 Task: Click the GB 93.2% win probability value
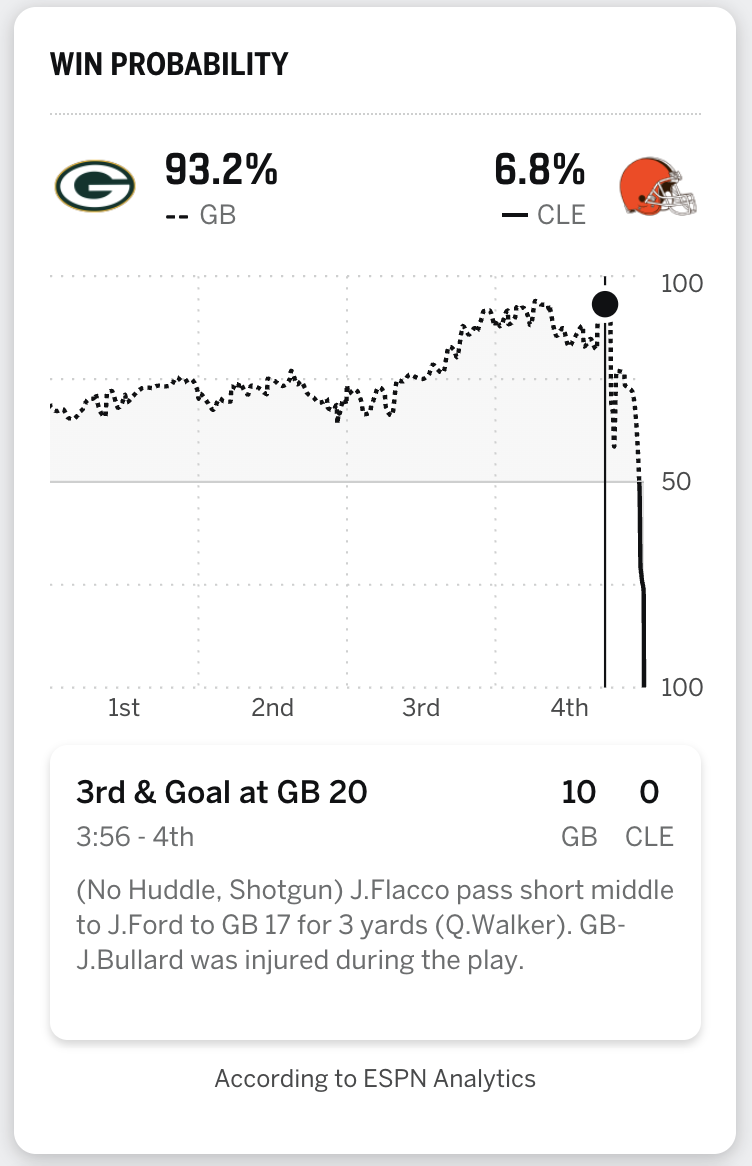[221, 169]
